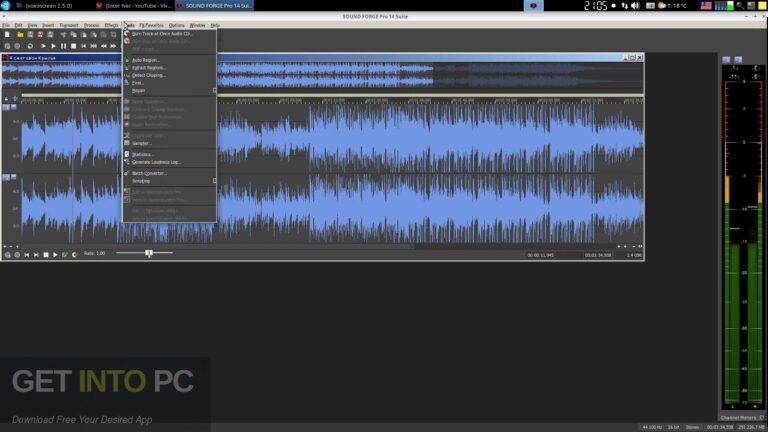Select Auto Region menu entry
Image resolution: width=768 pixels, height=432 pixels.
(169, 60)
